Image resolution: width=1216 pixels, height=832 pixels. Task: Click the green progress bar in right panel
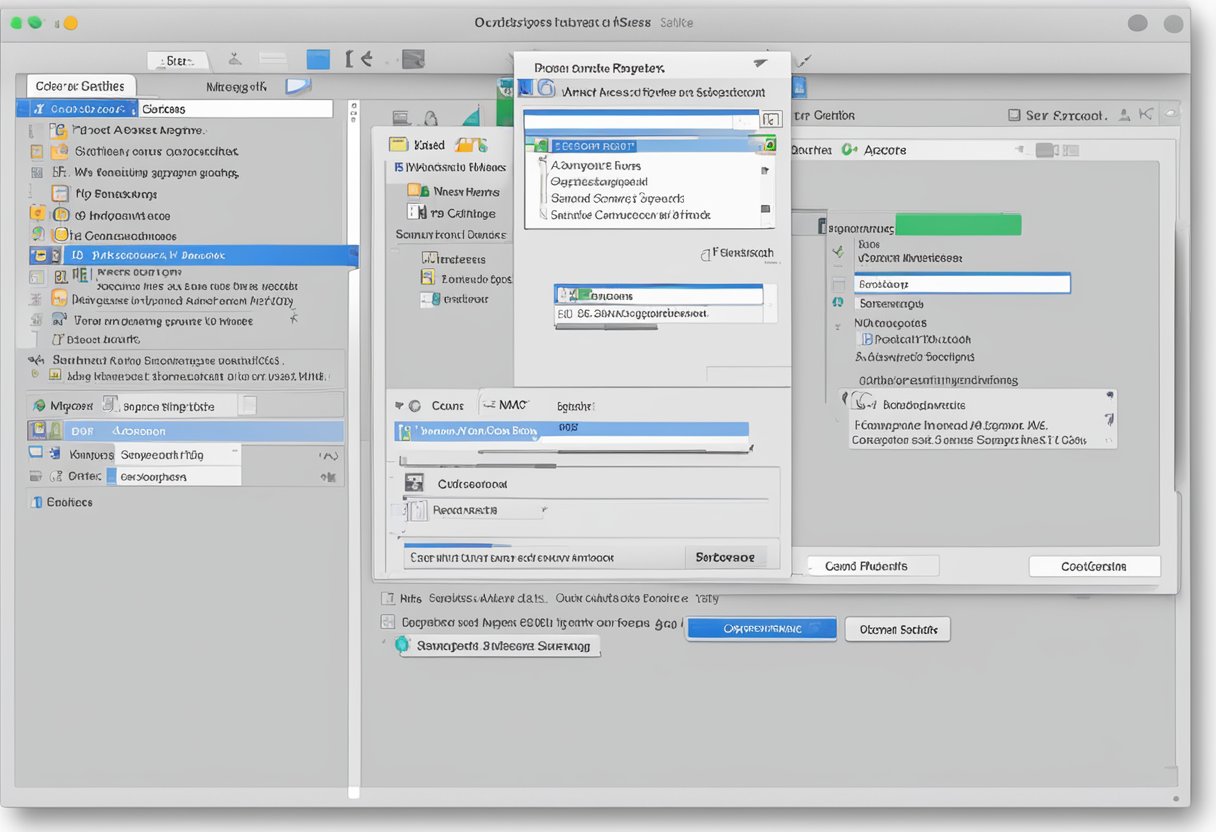[957, 225]
